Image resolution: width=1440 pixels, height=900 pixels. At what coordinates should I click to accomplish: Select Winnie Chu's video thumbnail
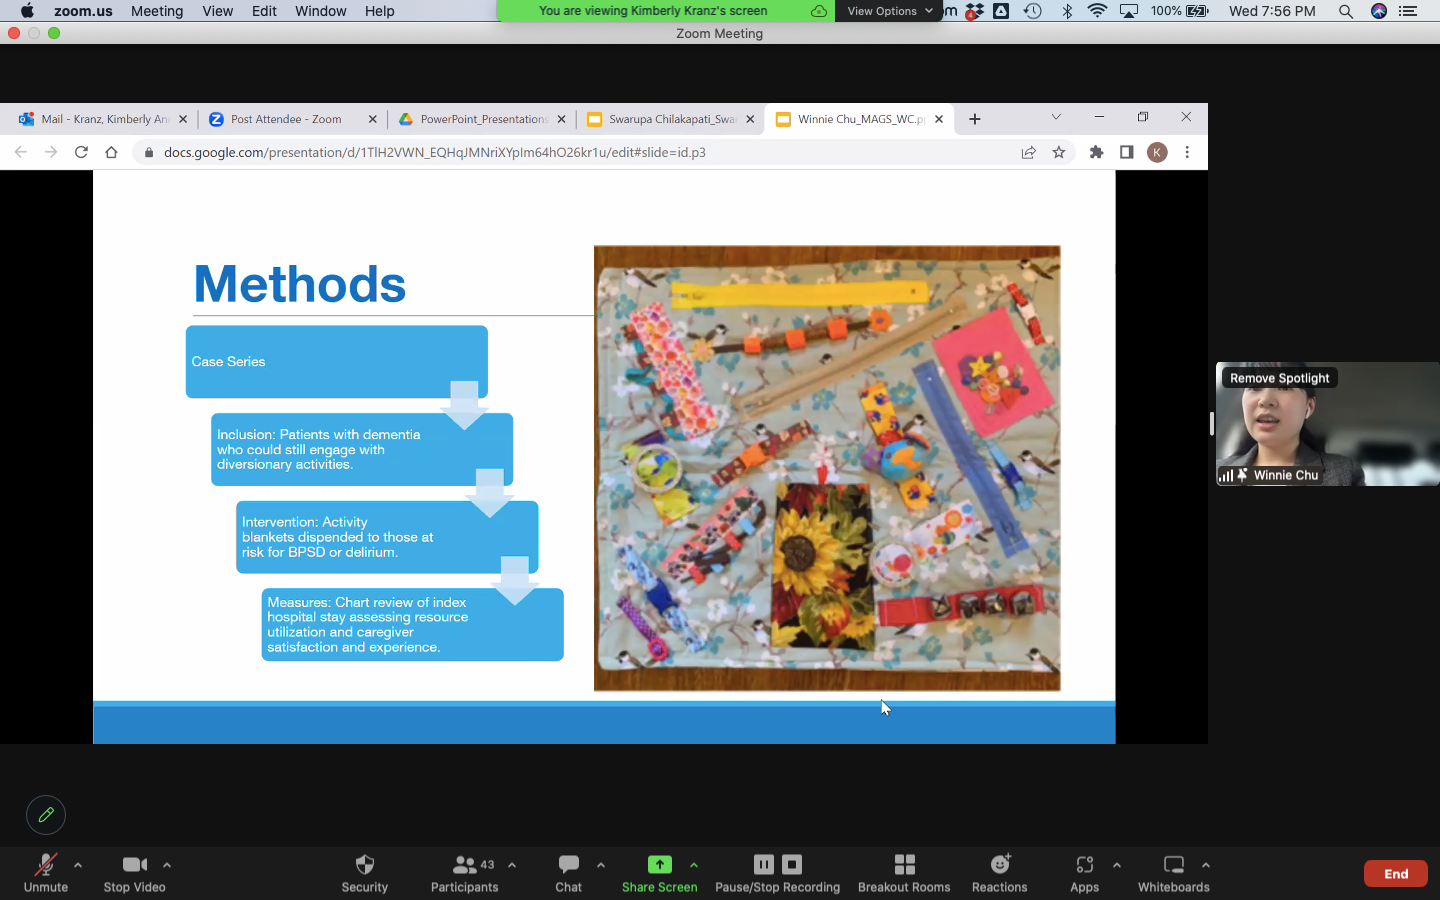pyautogui.click(x=1327, y=424)
